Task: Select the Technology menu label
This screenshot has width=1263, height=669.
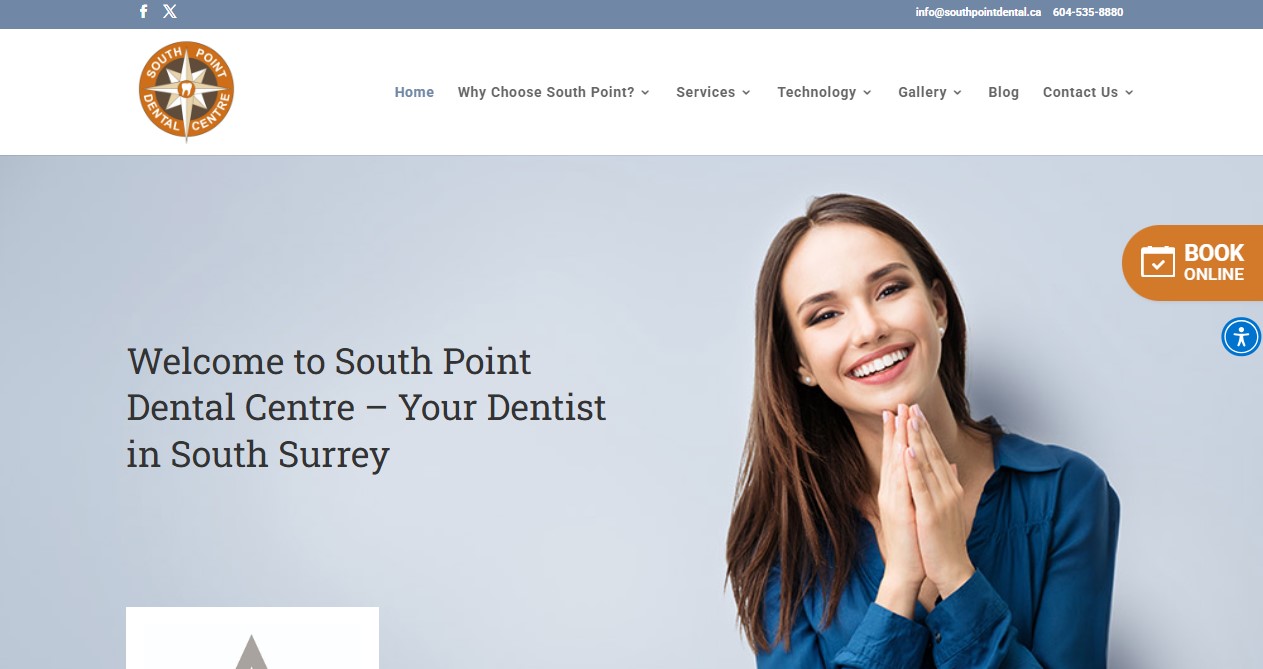Action: point(816,92)
